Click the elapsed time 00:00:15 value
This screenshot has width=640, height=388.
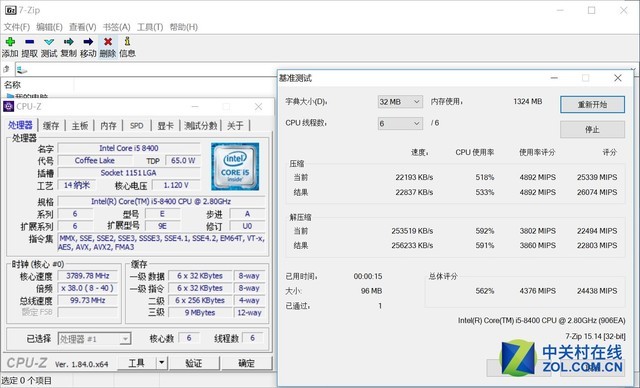click(368, 276)
